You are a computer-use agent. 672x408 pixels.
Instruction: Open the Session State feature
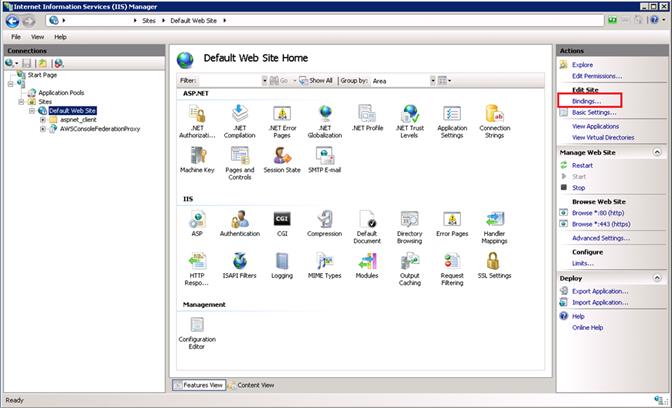point(282,160)
